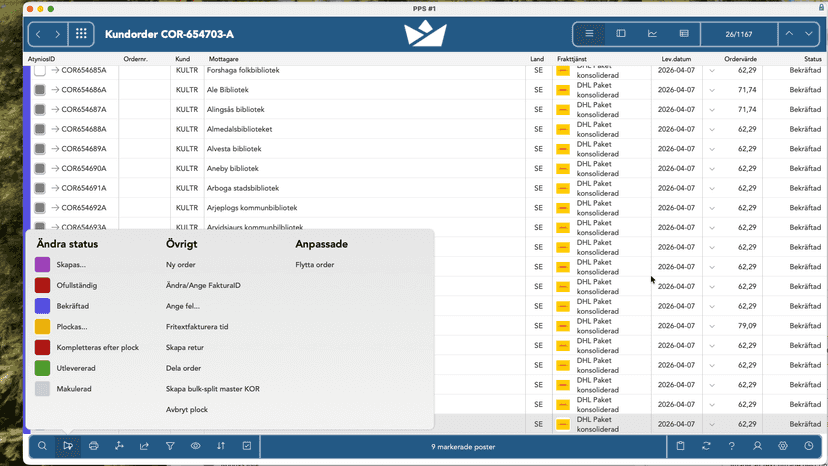Open the clipboard icon in bottom bar
This screenshot has height=466, width=828.
click(681, 446)
